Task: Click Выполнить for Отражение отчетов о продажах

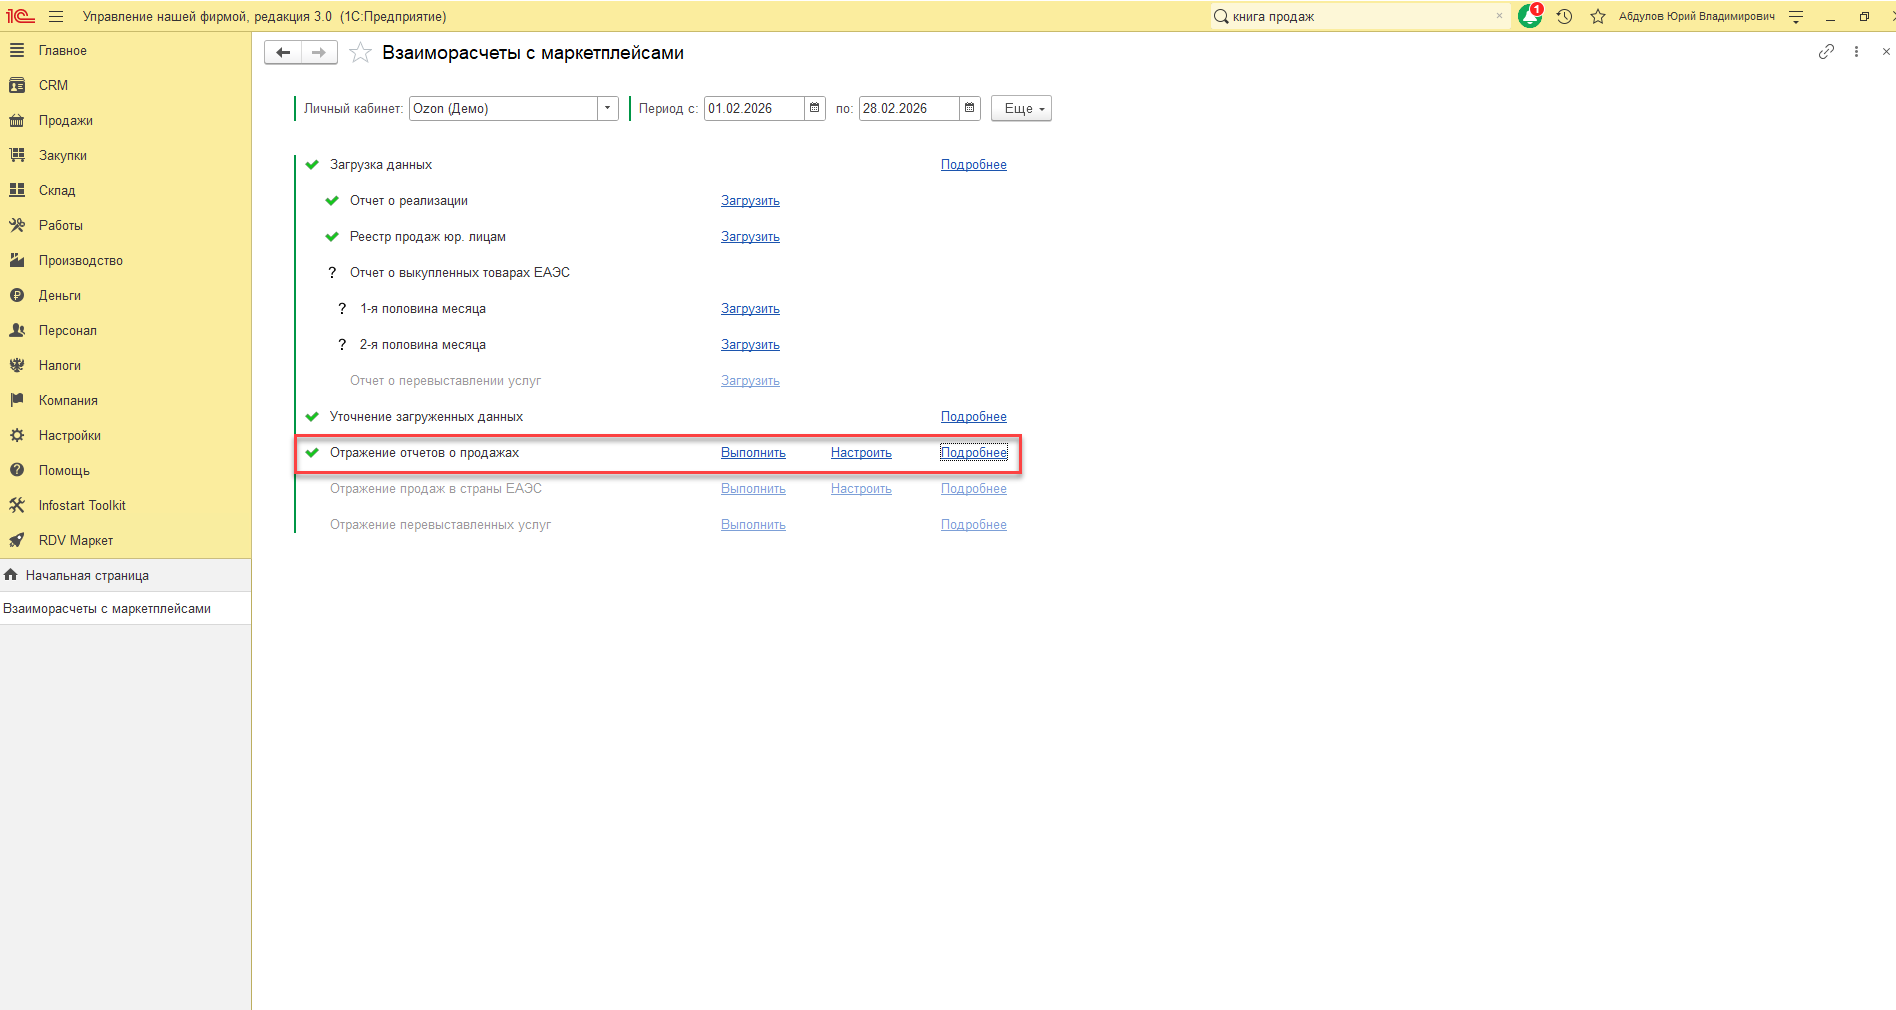Action: tap(753, 453)
